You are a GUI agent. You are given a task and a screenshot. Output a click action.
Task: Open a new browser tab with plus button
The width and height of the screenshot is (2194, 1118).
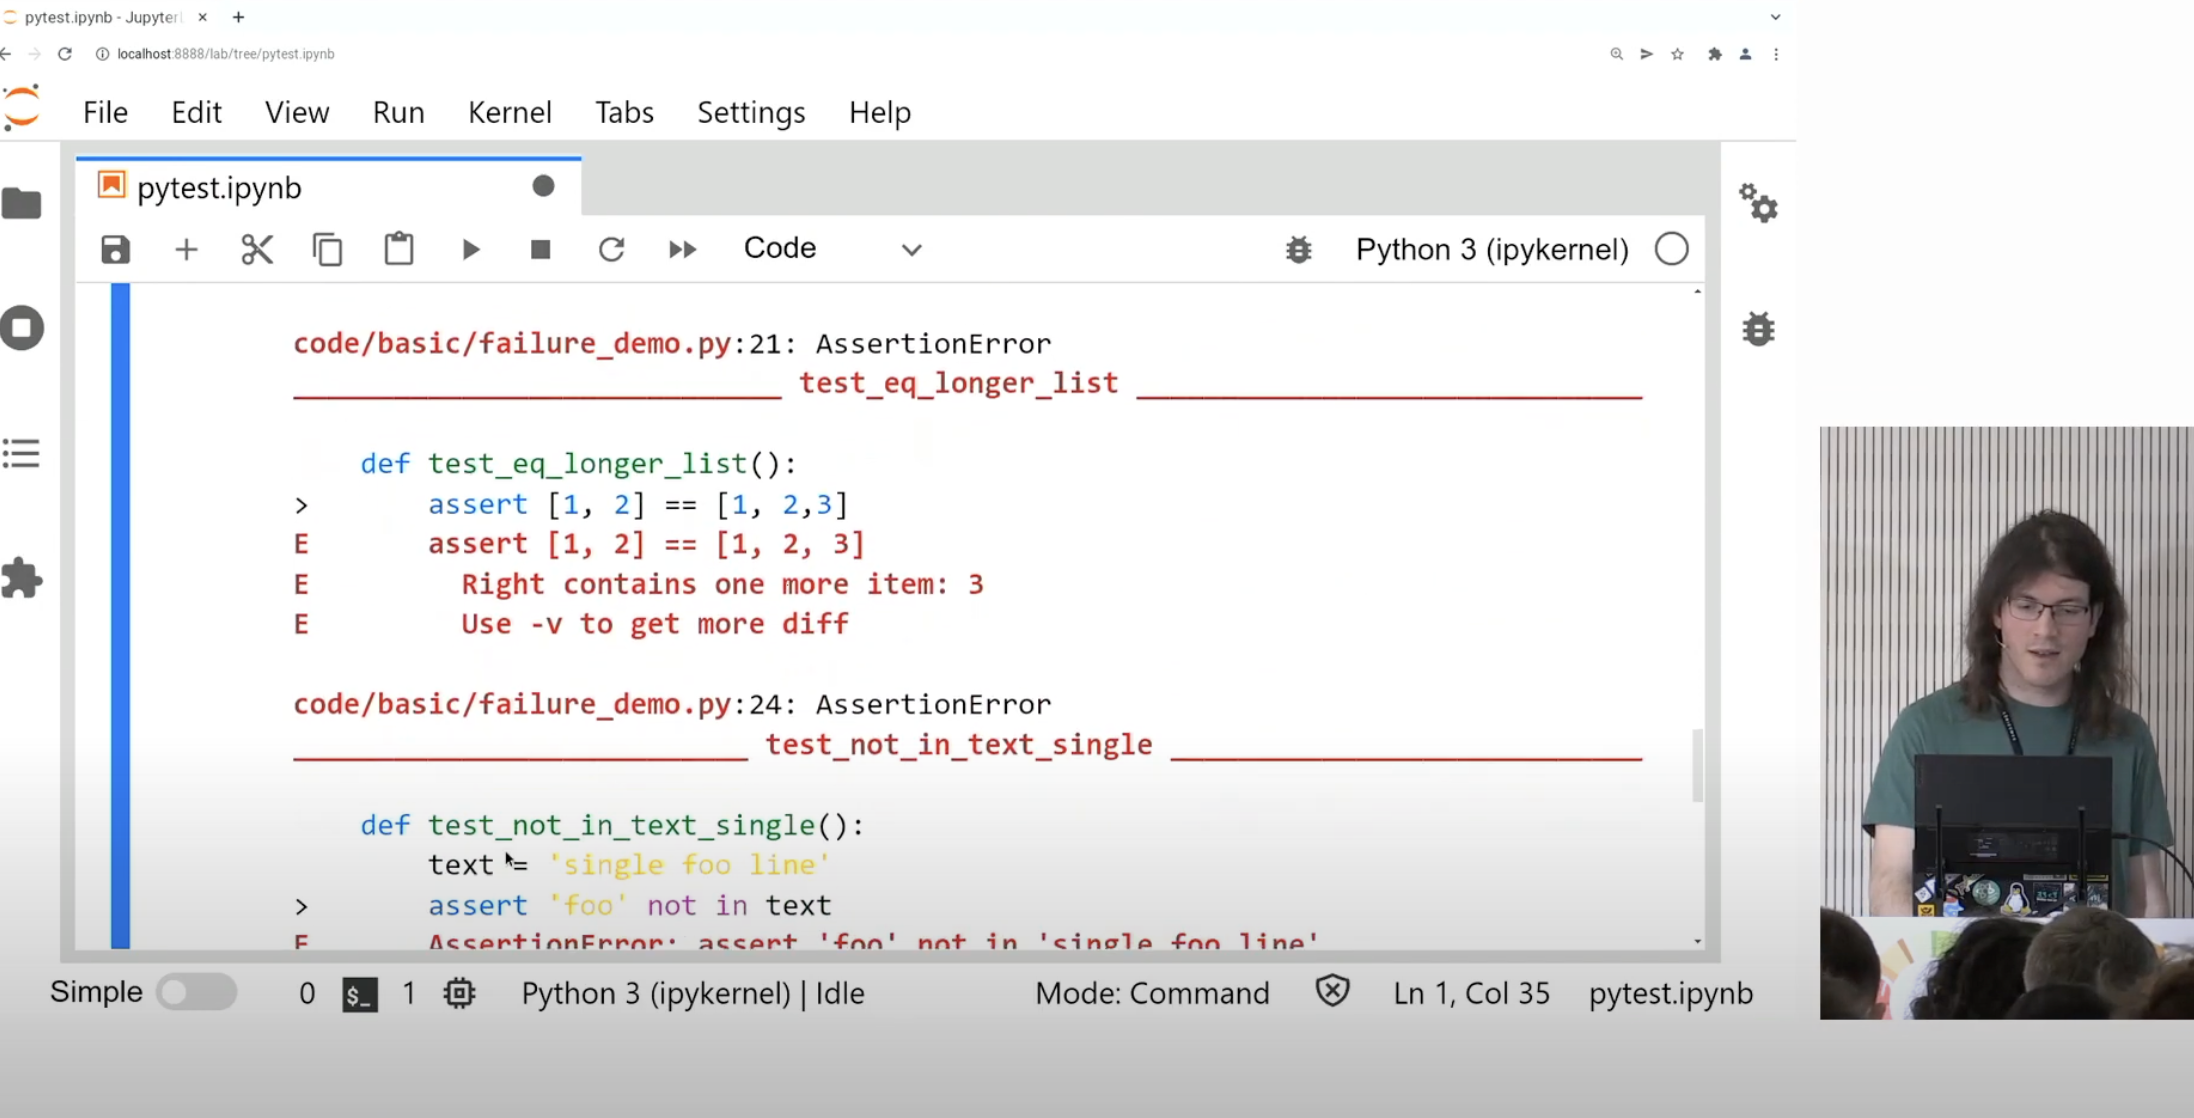[238, 17]
